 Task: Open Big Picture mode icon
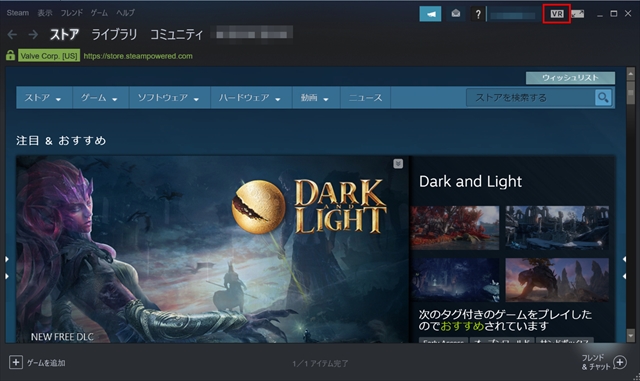578,14
